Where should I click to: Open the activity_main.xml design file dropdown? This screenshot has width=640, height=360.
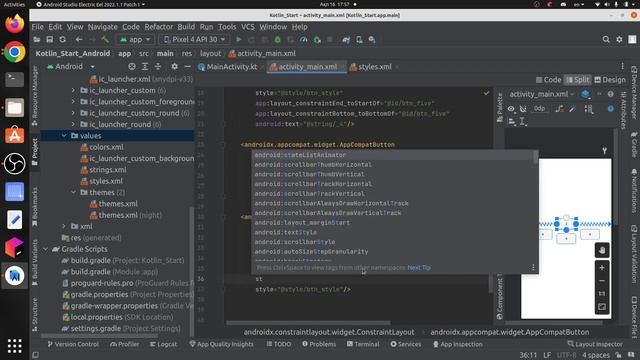tap(542, 94)
